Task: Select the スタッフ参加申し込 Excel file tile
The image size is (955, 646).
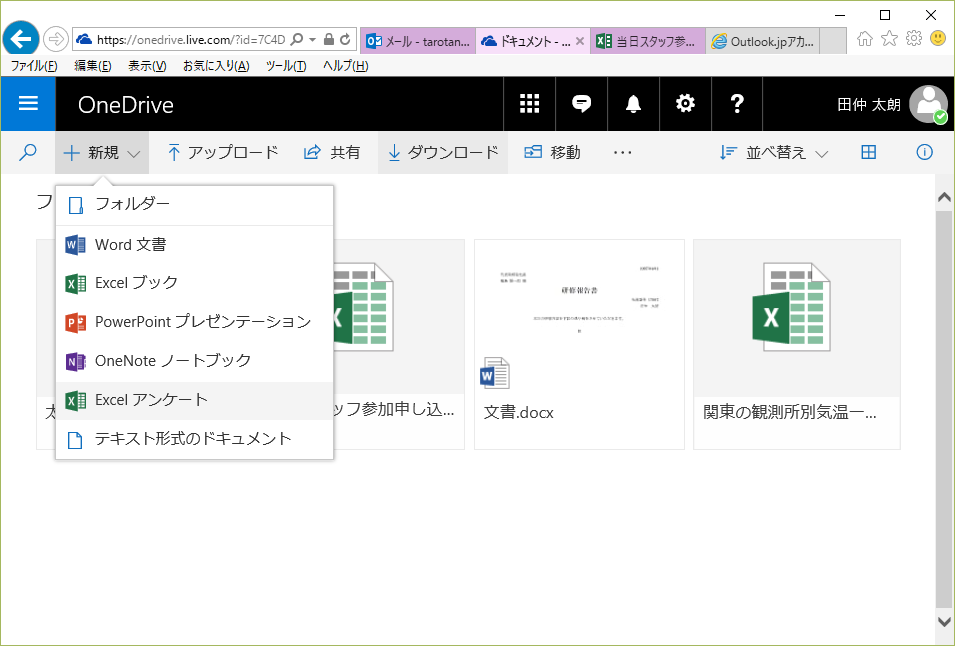Action: pyautogui.click(x=399, y=345)
